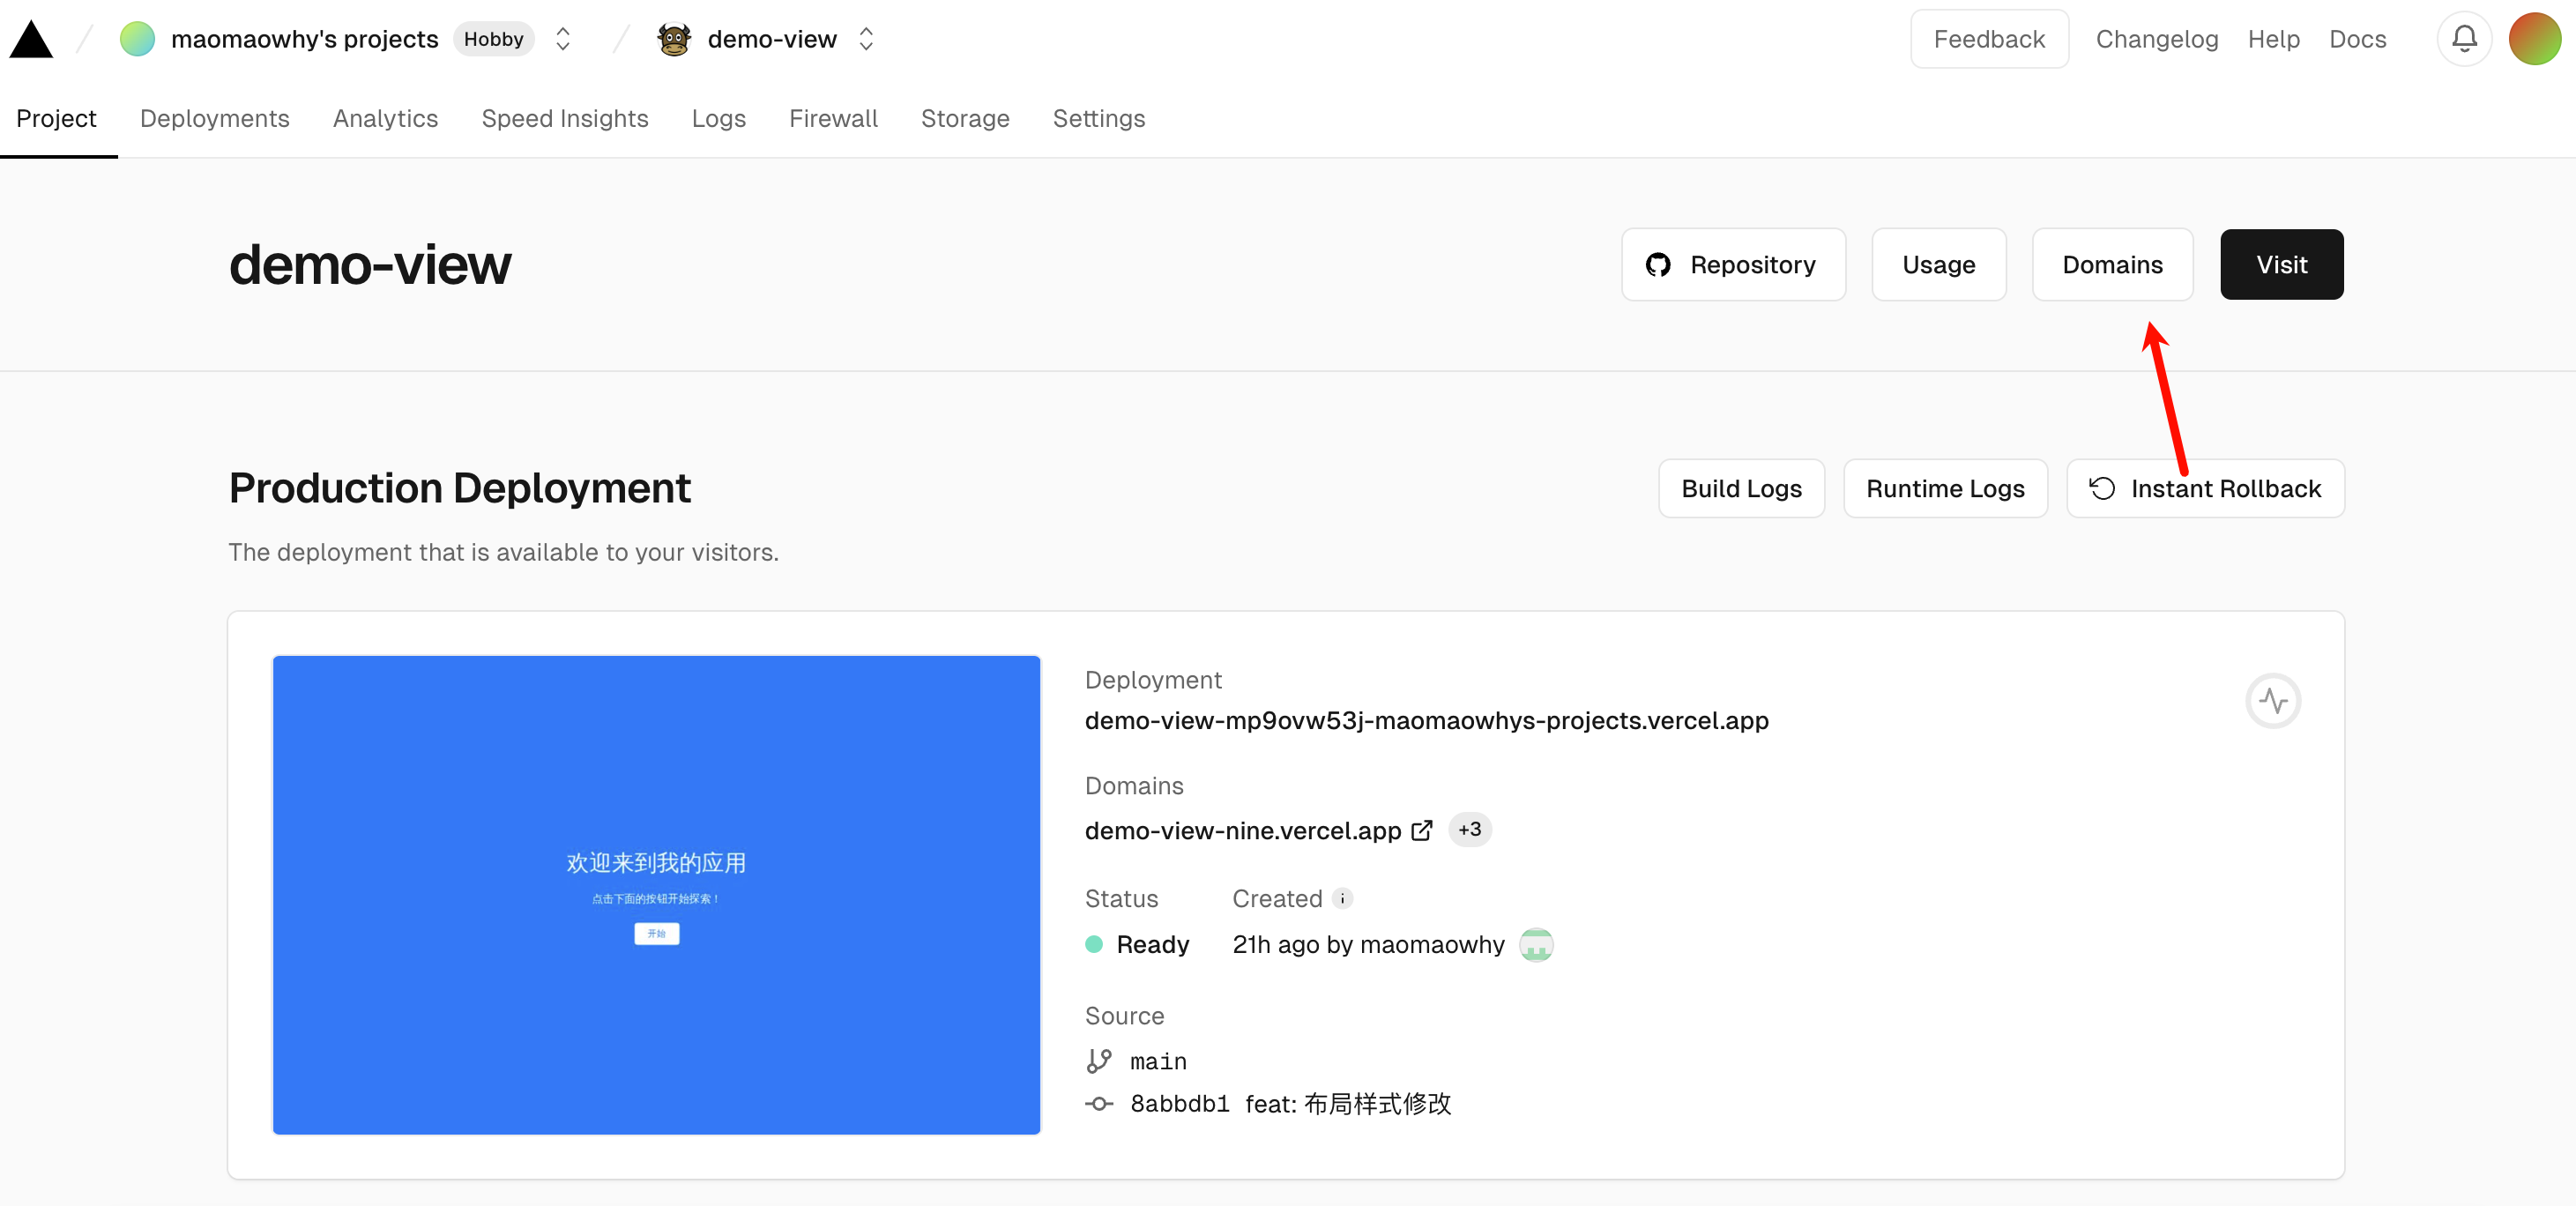Viewport: 2576px width, 1206px height.
Task: Click the Domains button
Action: (2112, 264)
